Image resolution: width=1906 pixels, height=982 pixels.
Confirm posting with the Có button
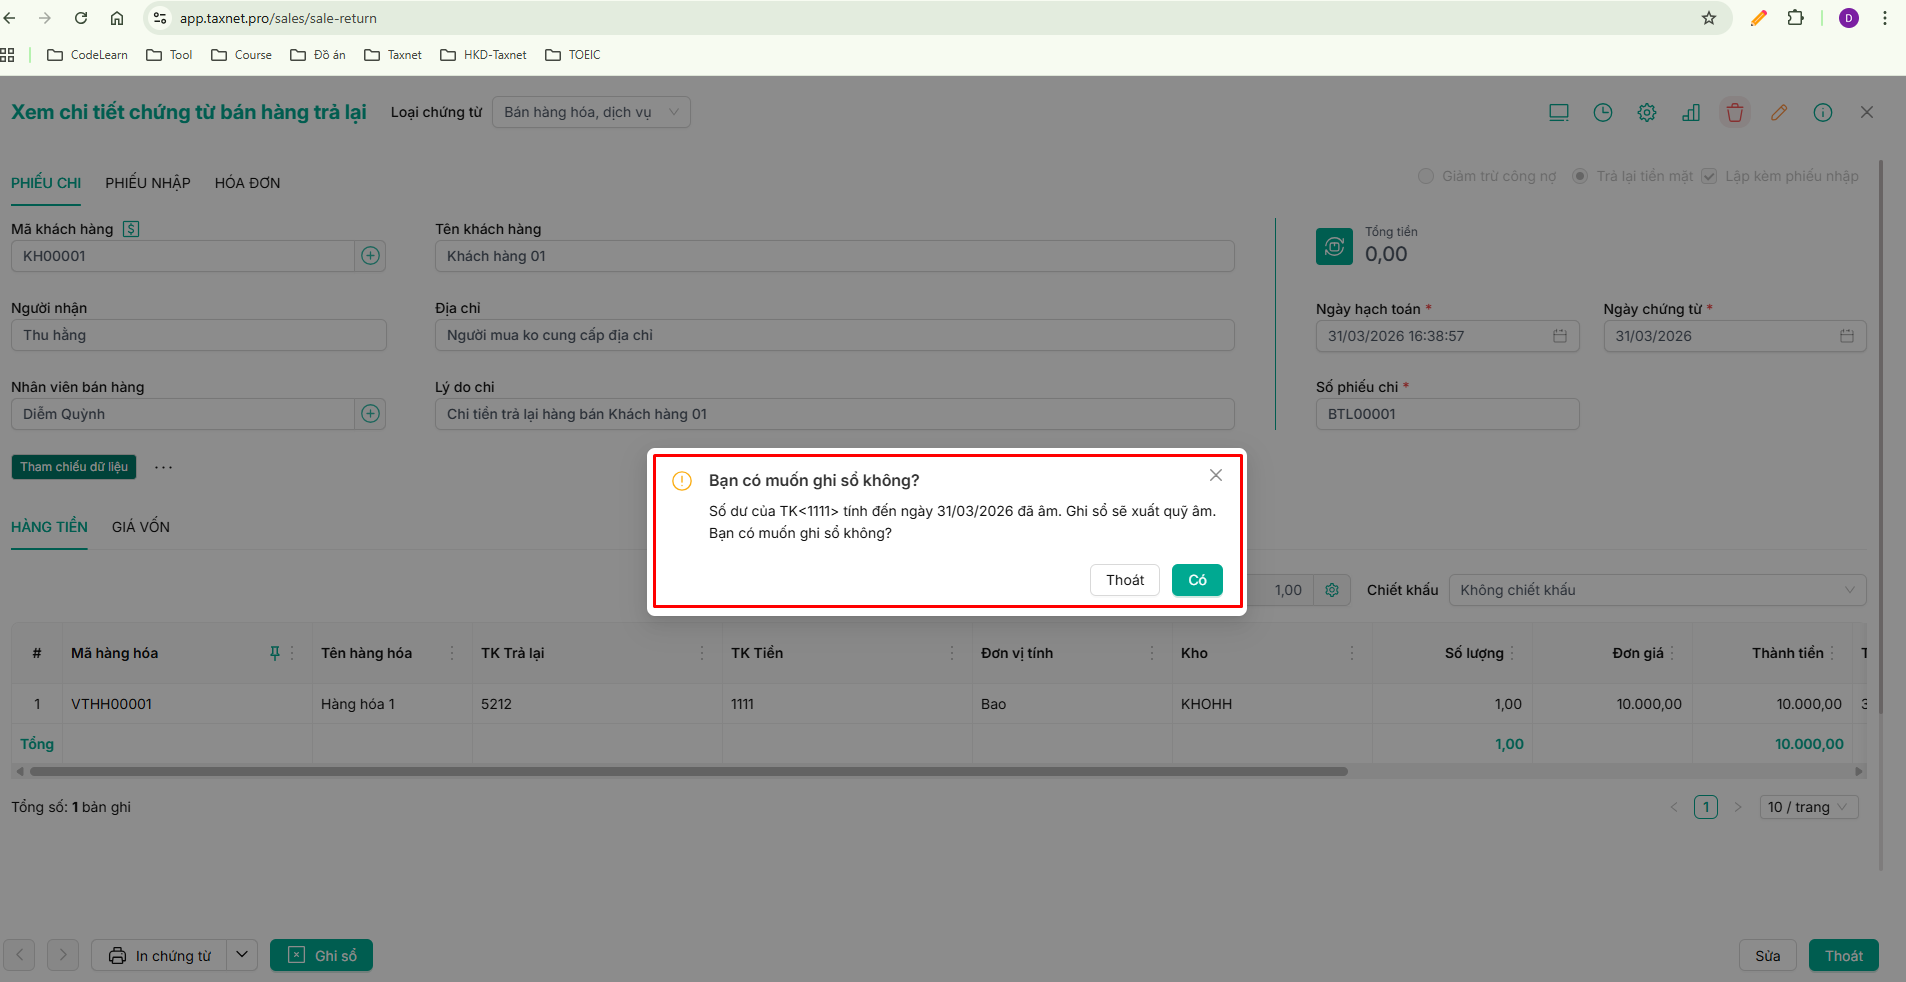coord(1197,580)
